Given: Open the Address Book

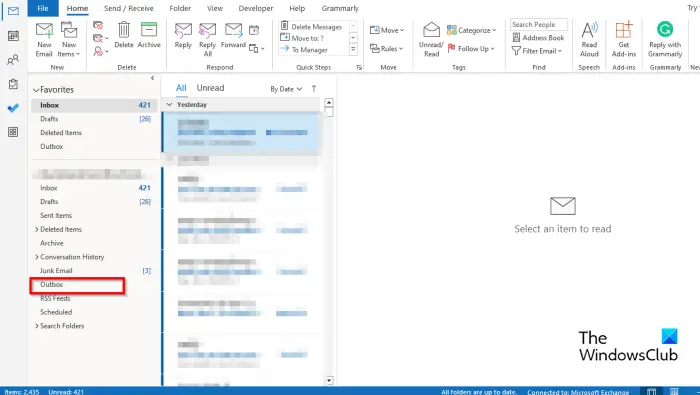Looking at the screenshot, I should click(x=538, y=38).
